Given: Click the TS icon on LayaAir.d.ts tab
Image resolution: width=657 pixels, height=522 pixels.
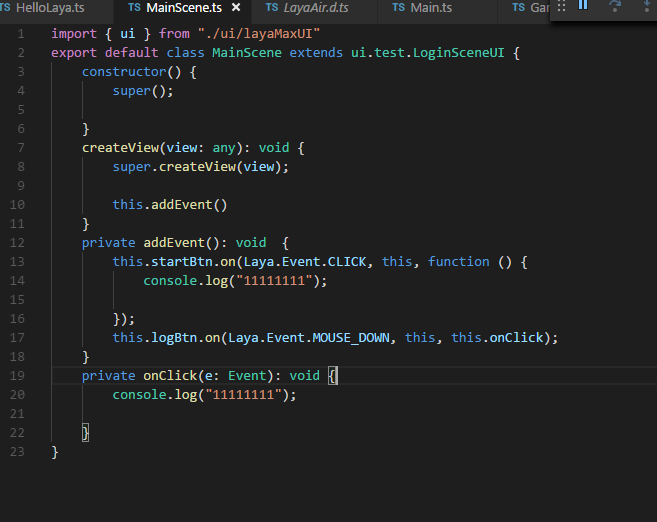Looking at the screenshot, I should pyautogui.click(x=271, y=8).
